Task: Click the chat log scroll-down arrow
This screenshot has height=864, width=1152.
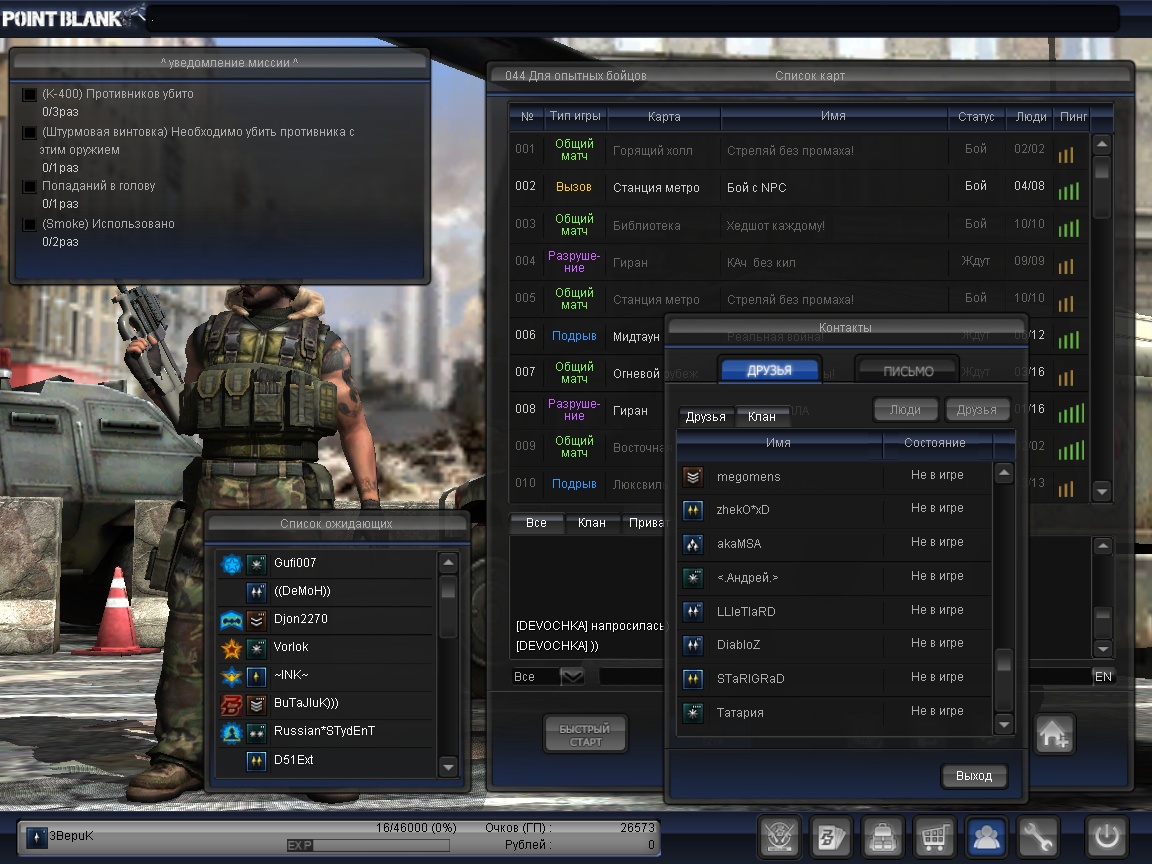Action: [1102, 648]
